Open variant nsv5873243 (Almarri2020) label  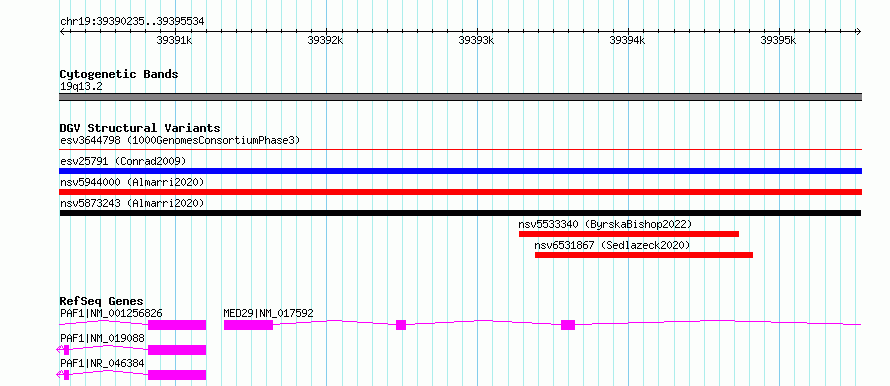[x=132, y=203]
